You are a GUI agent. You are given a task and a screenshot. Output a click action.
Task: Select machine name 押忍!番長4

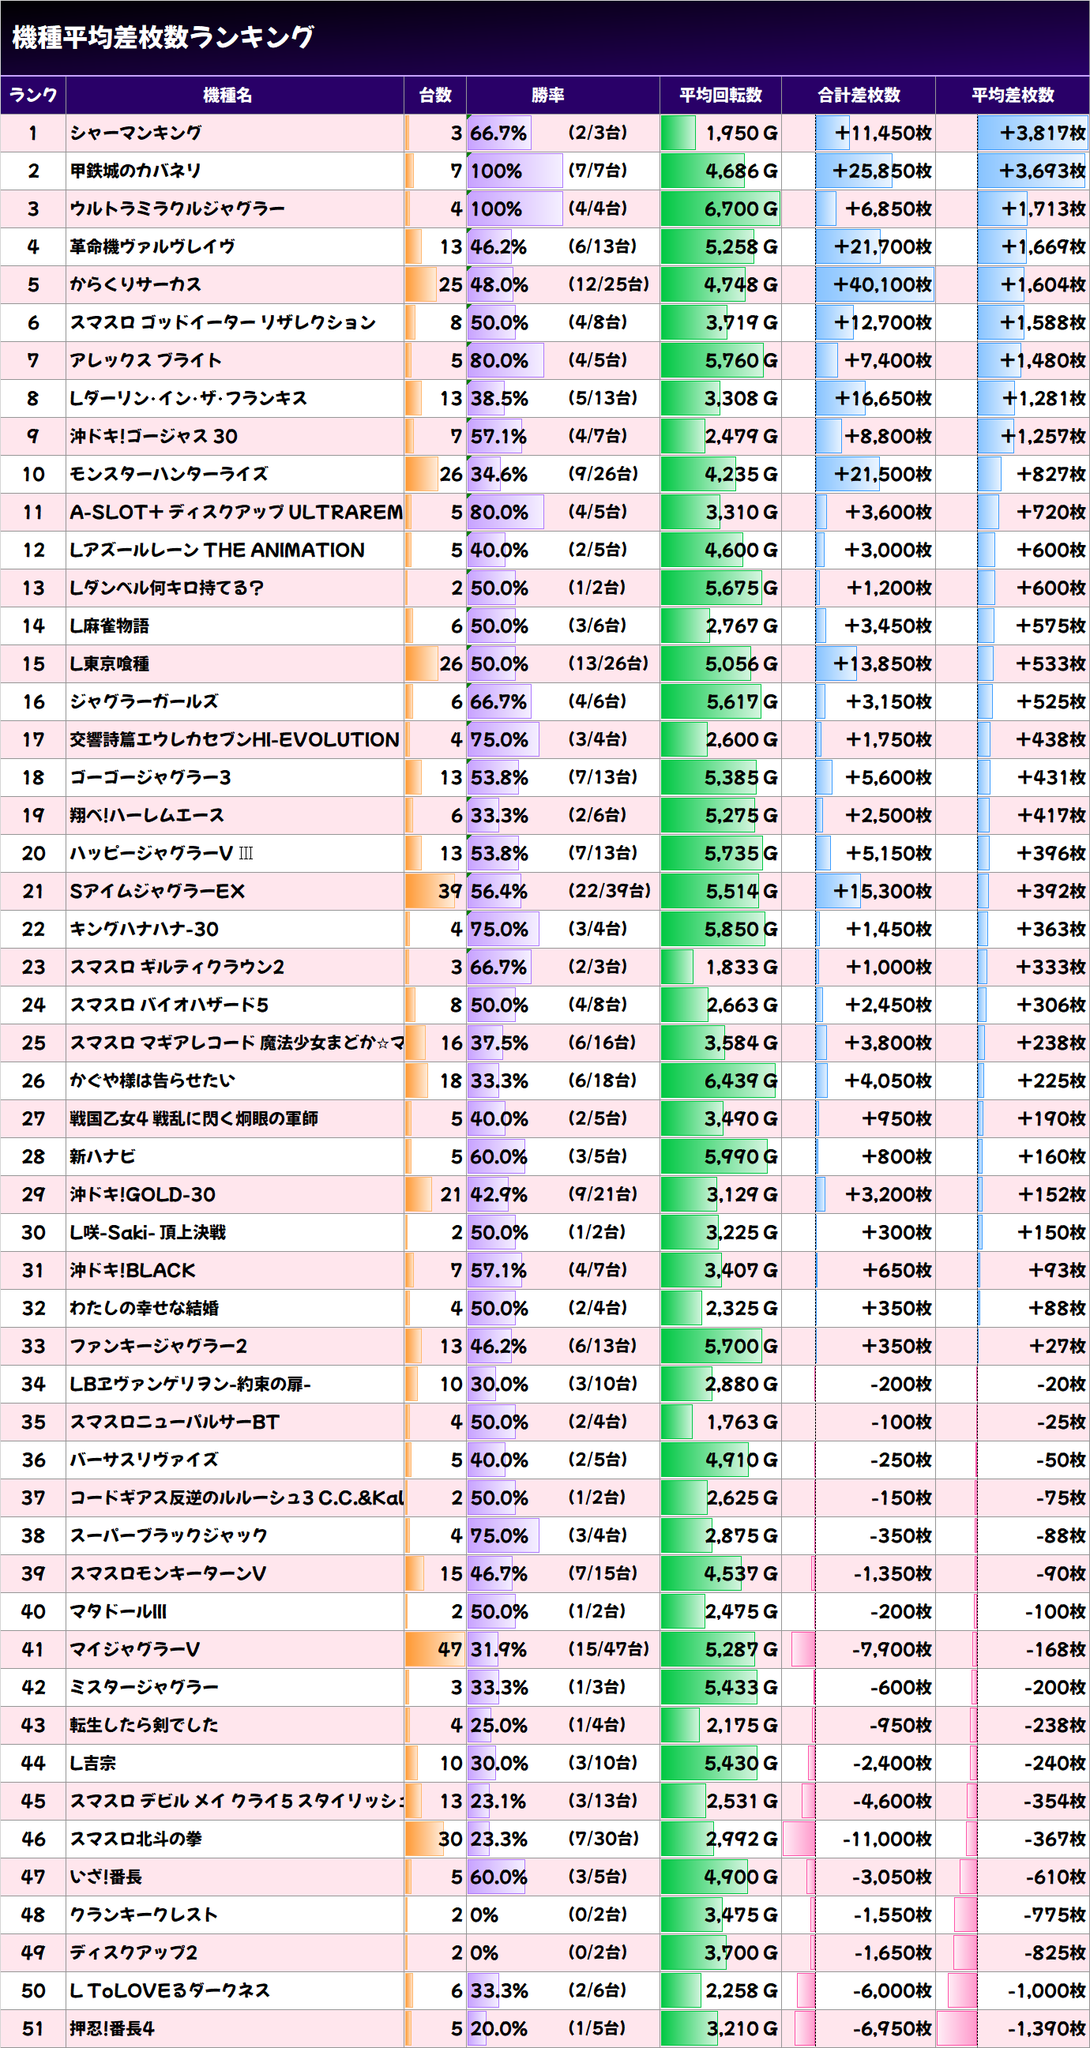[111, 2029]
